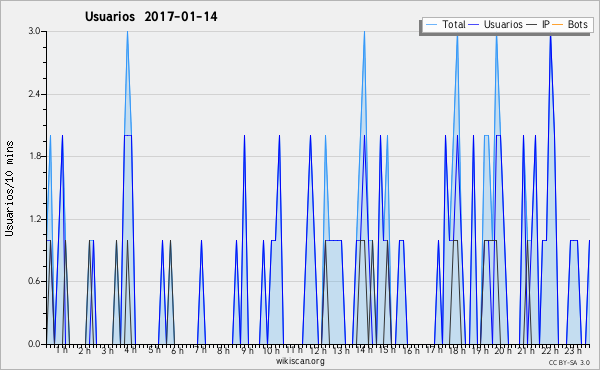
Task: Click the IP legend entry
Action: (x=538, y=24)
